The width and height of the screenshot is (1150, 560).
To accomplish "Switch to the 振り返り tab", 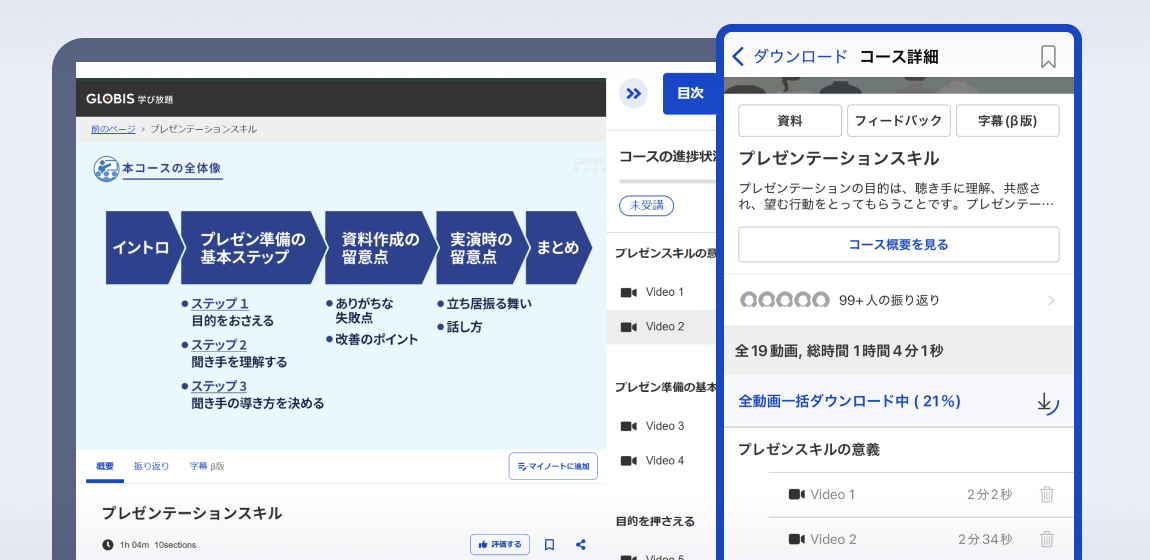I will (x=151, y=466).
